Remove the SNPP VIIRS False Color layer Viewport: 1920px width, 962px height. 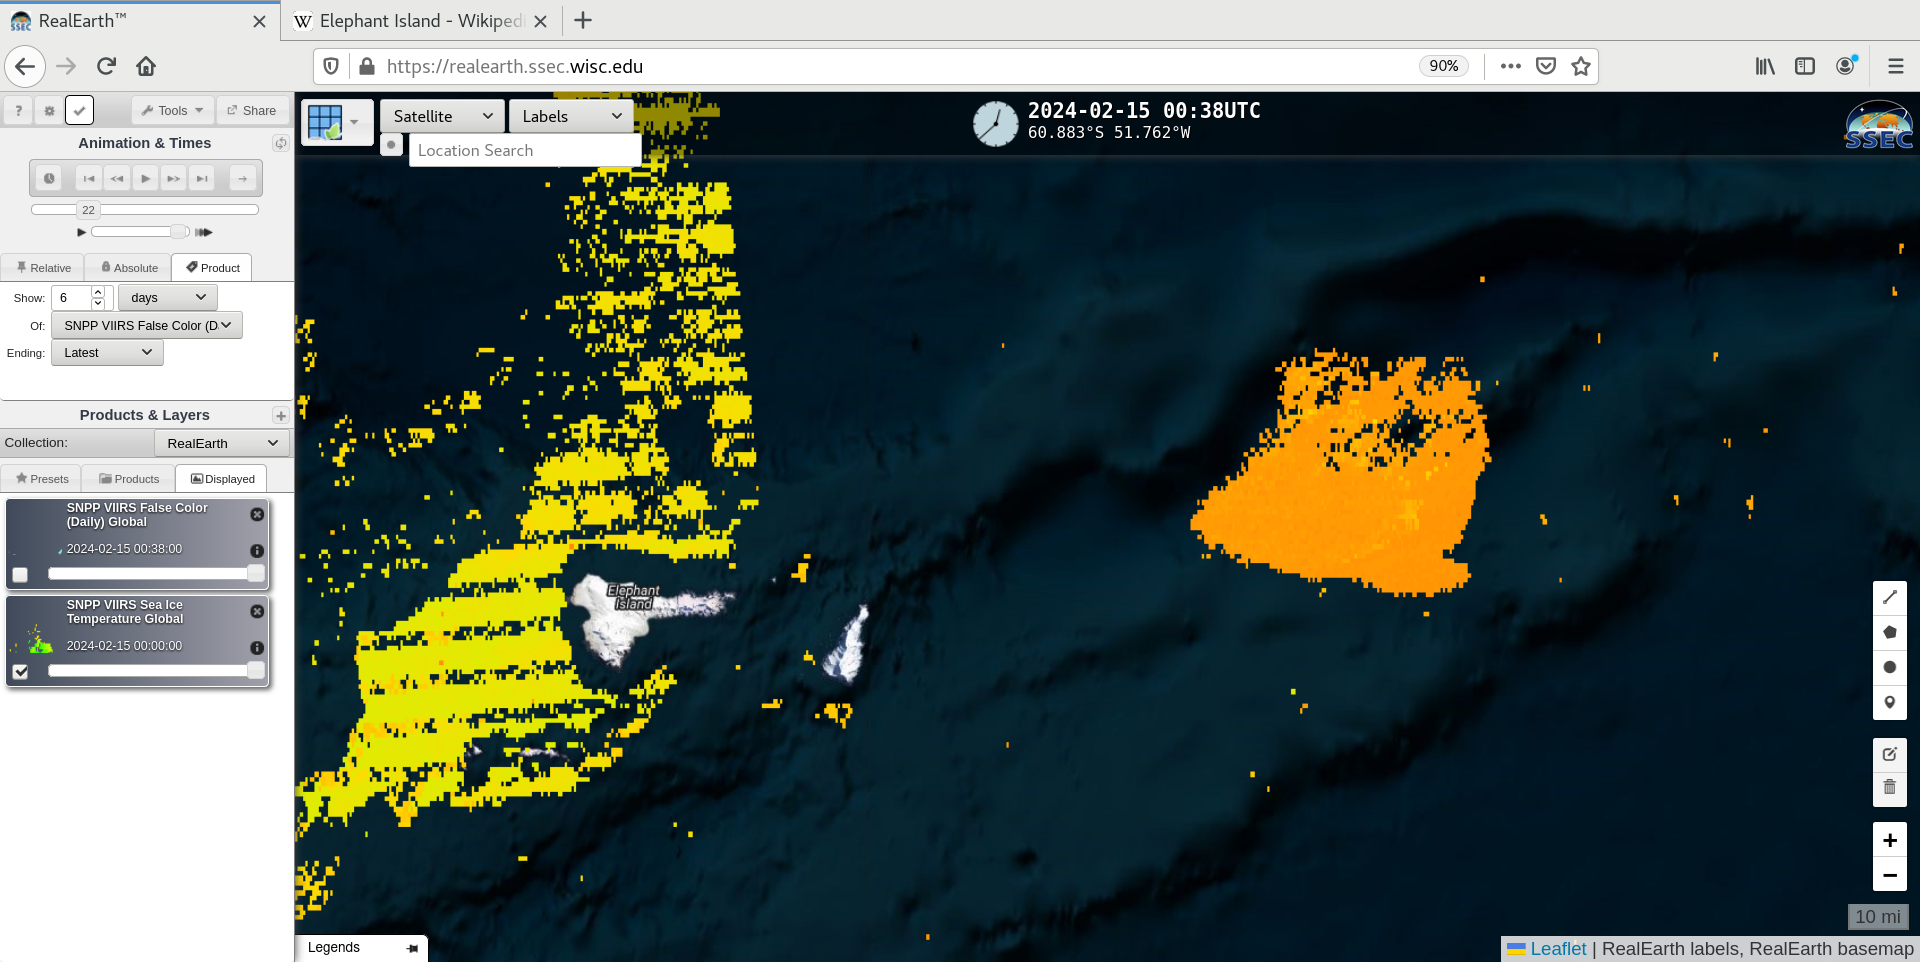257,514
